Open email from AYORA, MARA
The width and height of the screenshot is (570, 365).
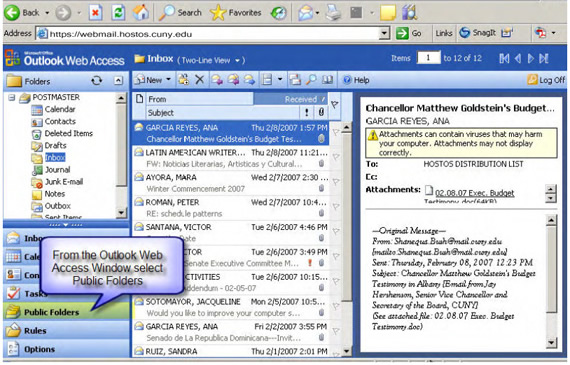231,183
